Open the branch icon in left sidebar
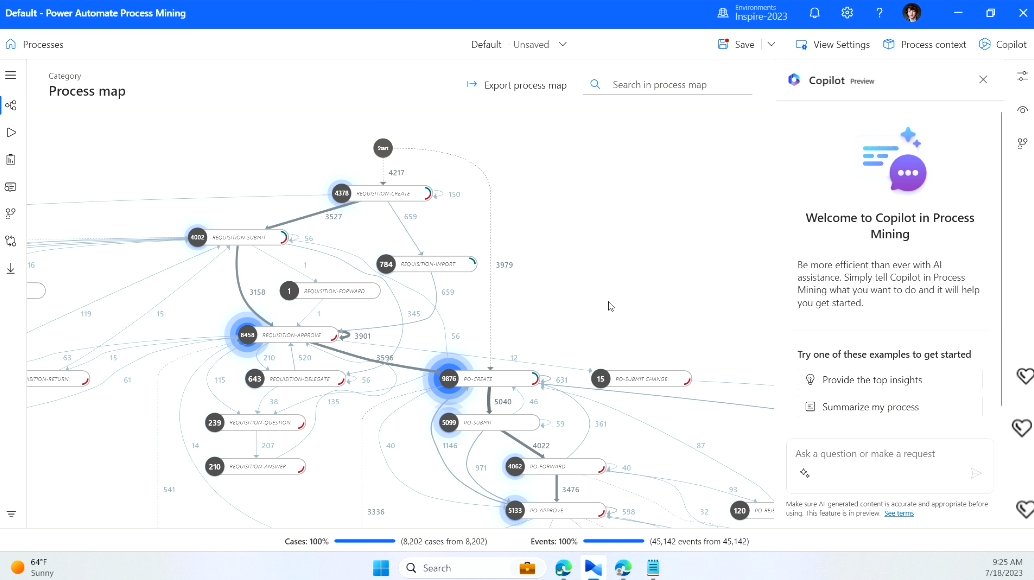This screenshot has height=580, width=1034. pos(11,214)
